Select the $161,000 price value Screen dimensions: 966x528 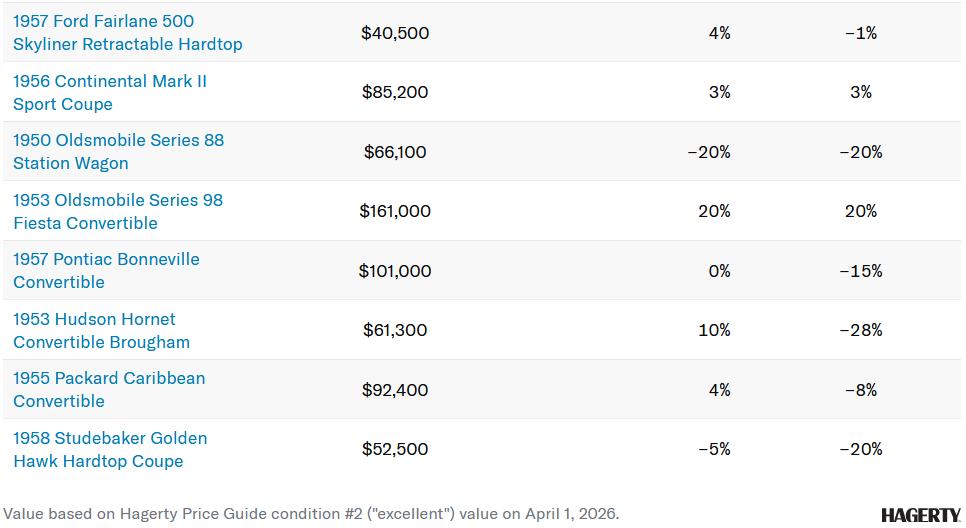click(395, 211)
